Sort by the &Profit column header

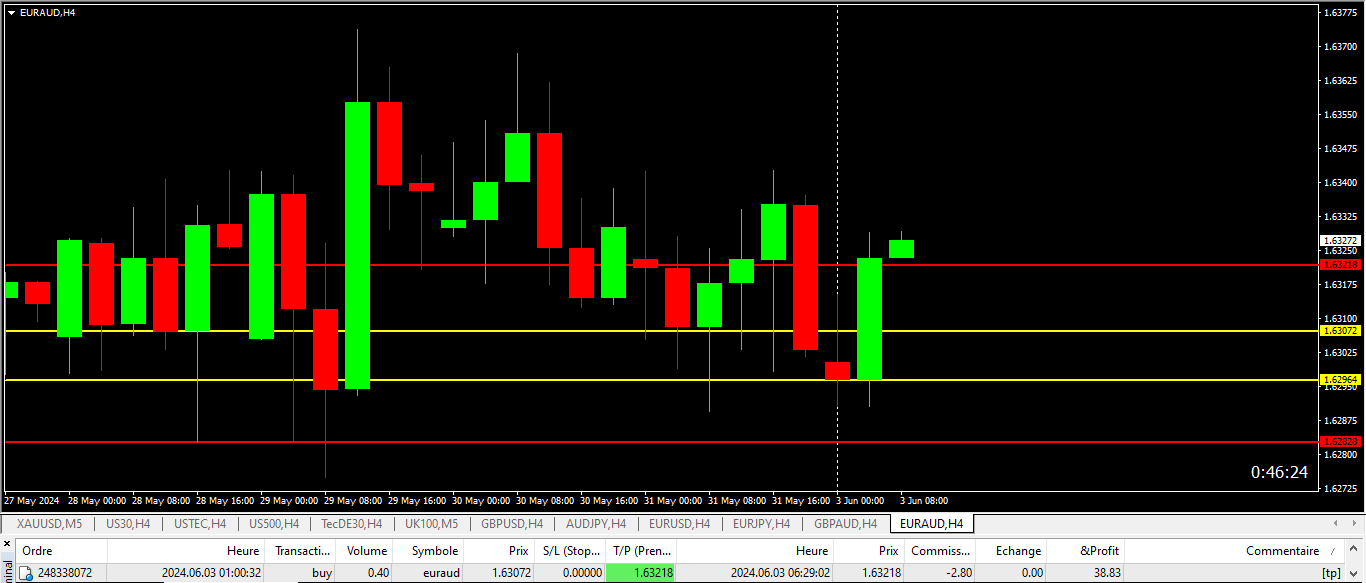tap(1086, 551)
